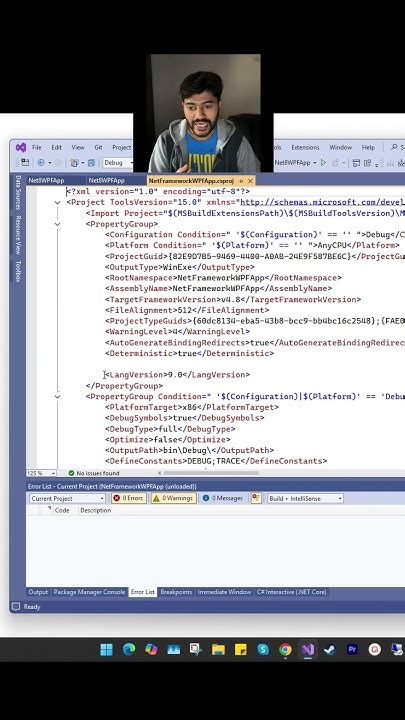
Task: Toggle the 0 Warnings filter
Action: tap(174, 498)
